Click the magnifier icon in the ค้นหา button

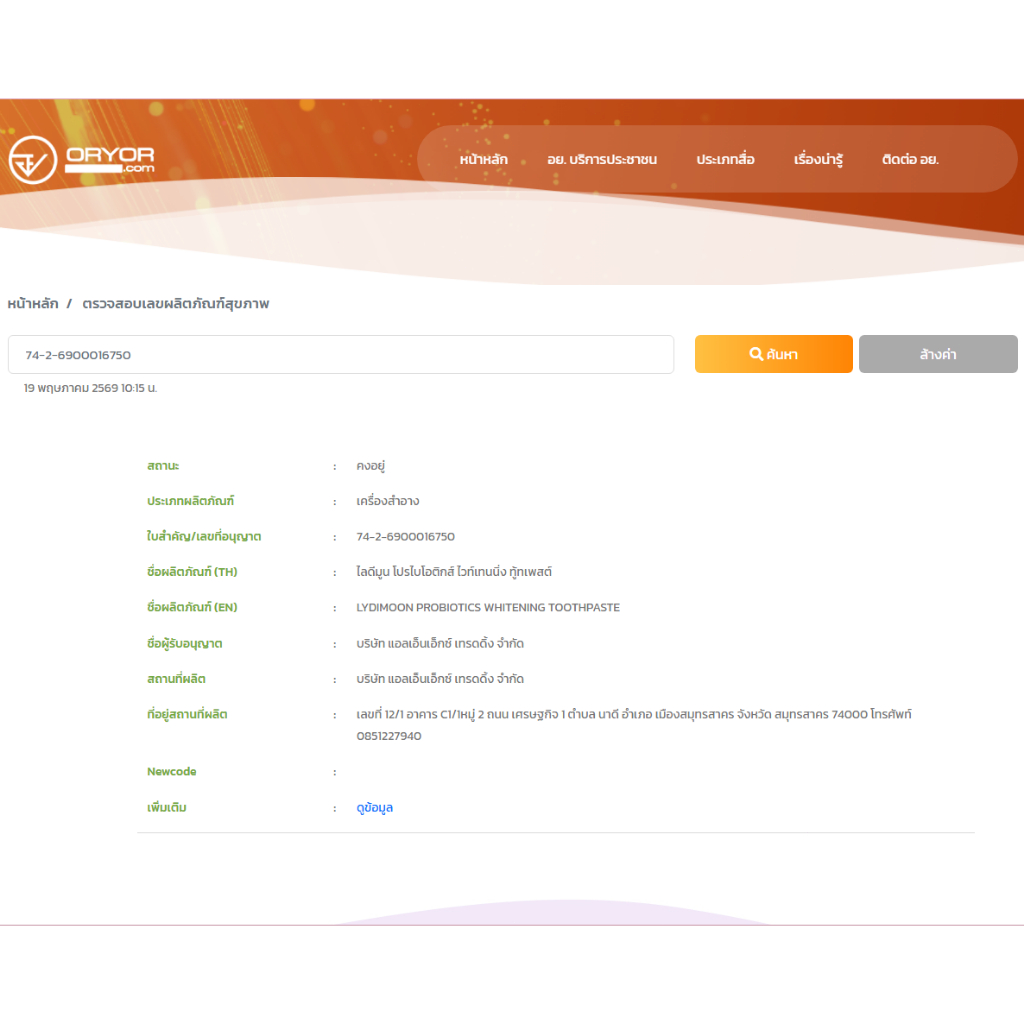click(x=756, y=354)
